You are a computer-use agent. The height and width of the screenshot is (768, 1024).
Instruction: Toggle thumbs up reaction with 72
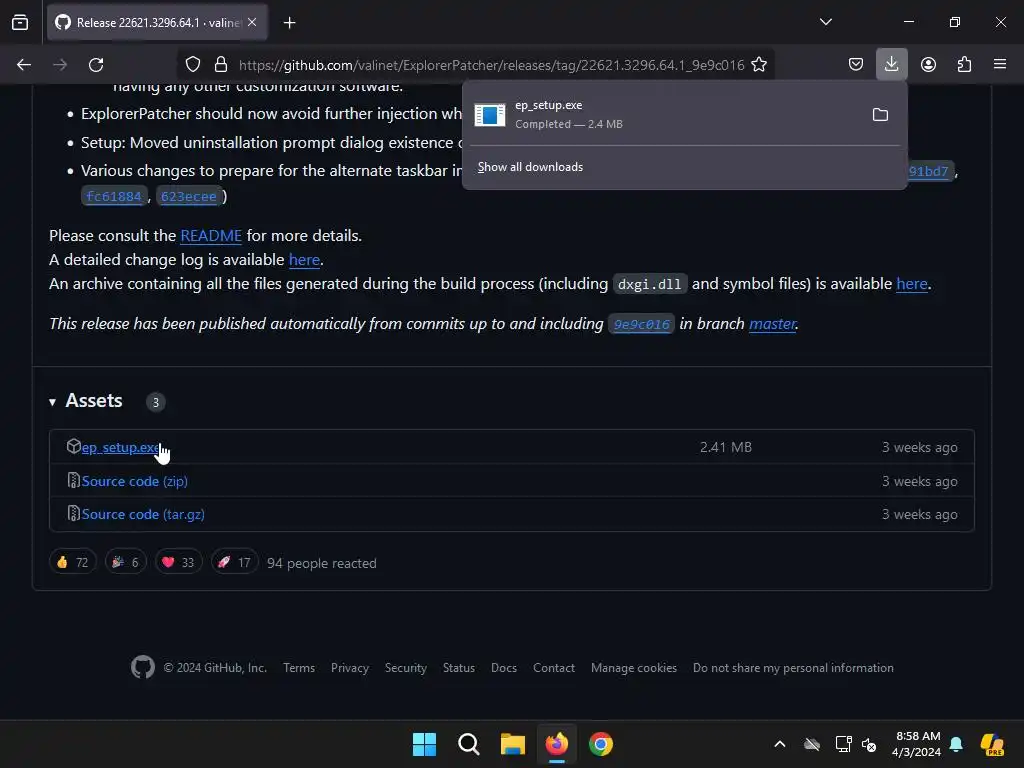click(72, 562)
